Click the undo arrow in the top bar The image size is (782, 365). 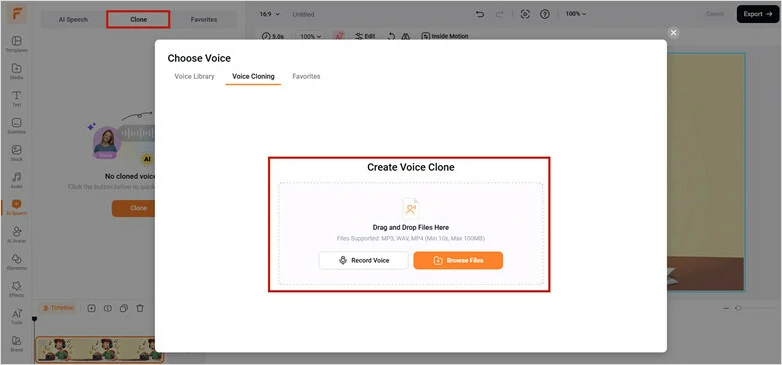pyautogui.click(x=480, y=14)
